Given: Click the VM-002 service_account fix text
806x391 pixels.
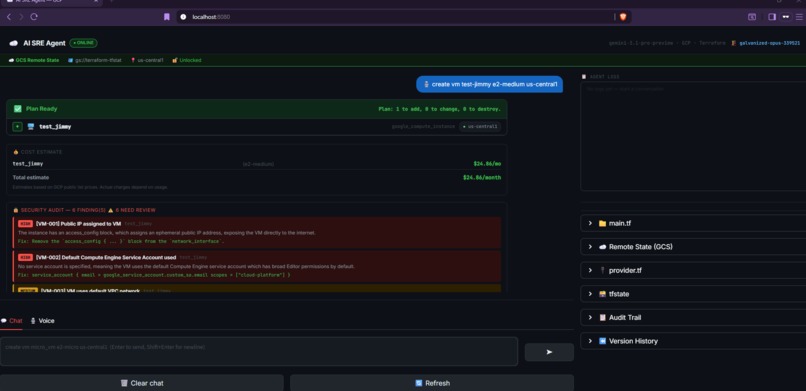Looking at the screenshot, I should pos(154,275).
